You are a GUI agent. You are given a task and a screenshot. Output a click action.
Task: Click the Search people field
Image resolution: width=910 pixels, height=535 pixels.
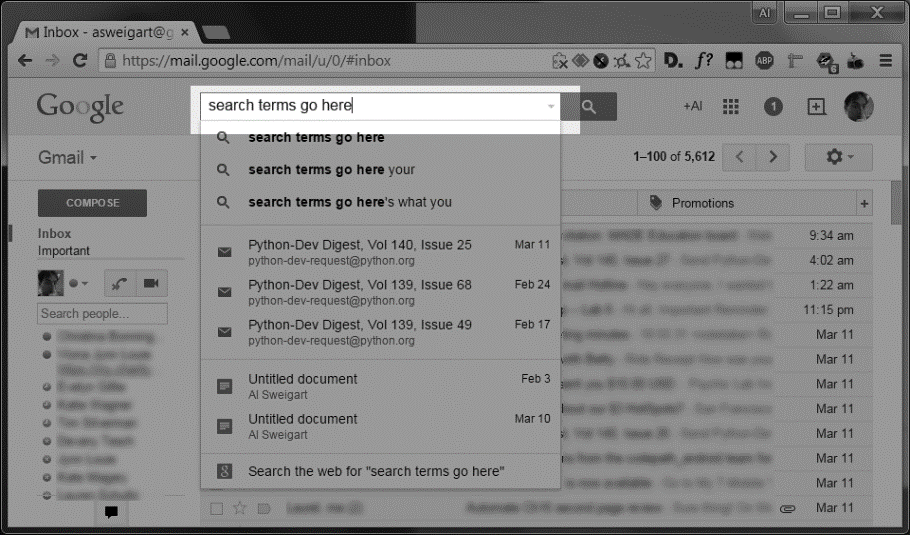[102, 314]
